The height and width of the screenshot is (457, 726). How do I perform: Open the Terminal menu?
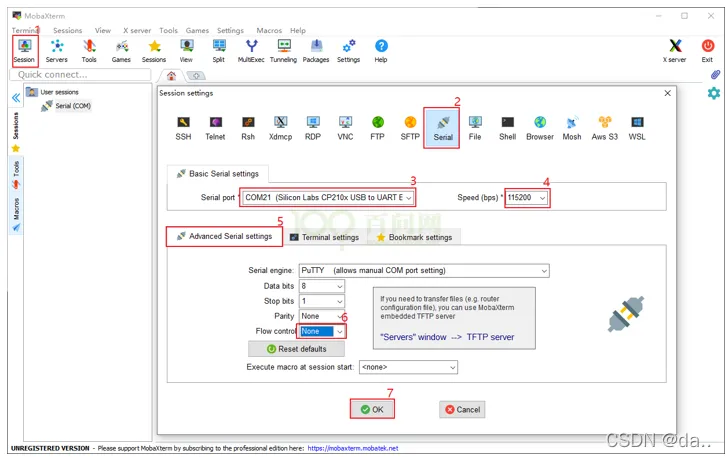click(24, 31)
